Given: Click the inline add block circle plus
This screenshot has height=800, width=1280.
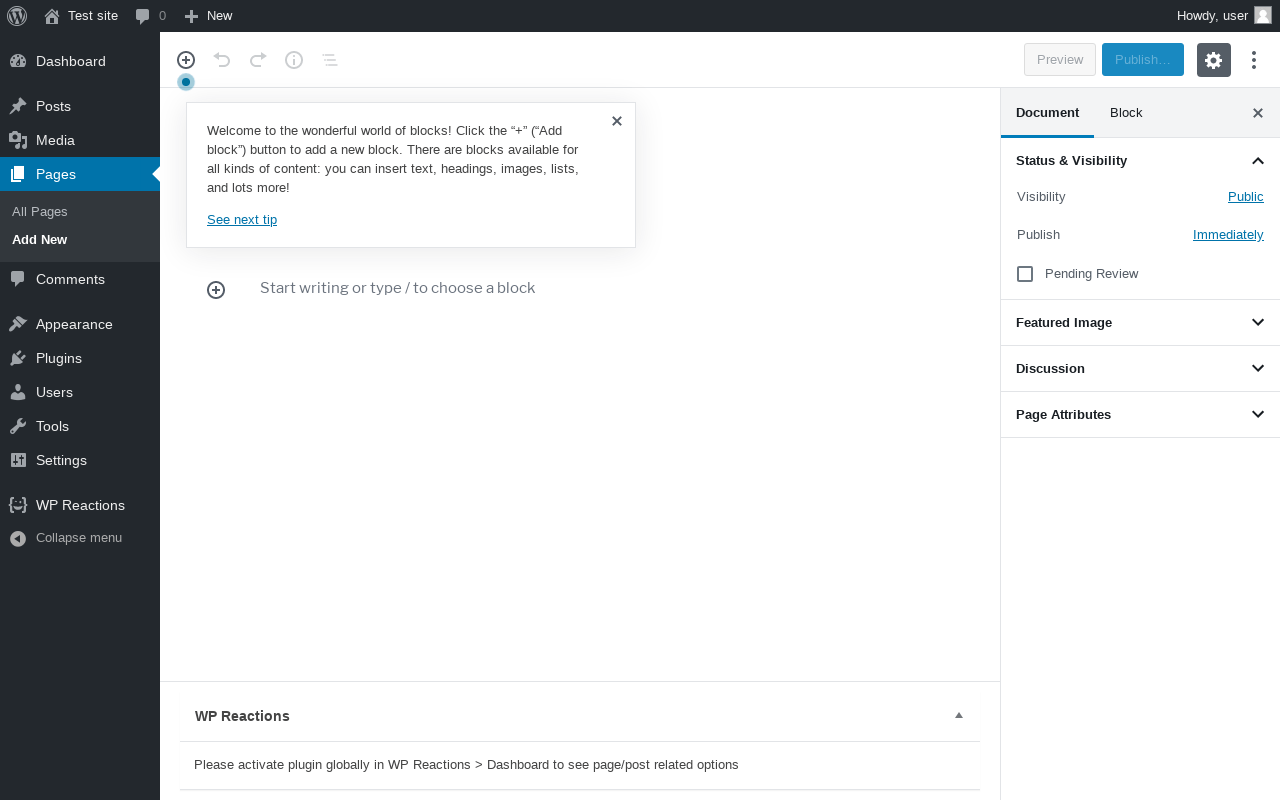Looking at the screenshot, I should click(216, 290).
